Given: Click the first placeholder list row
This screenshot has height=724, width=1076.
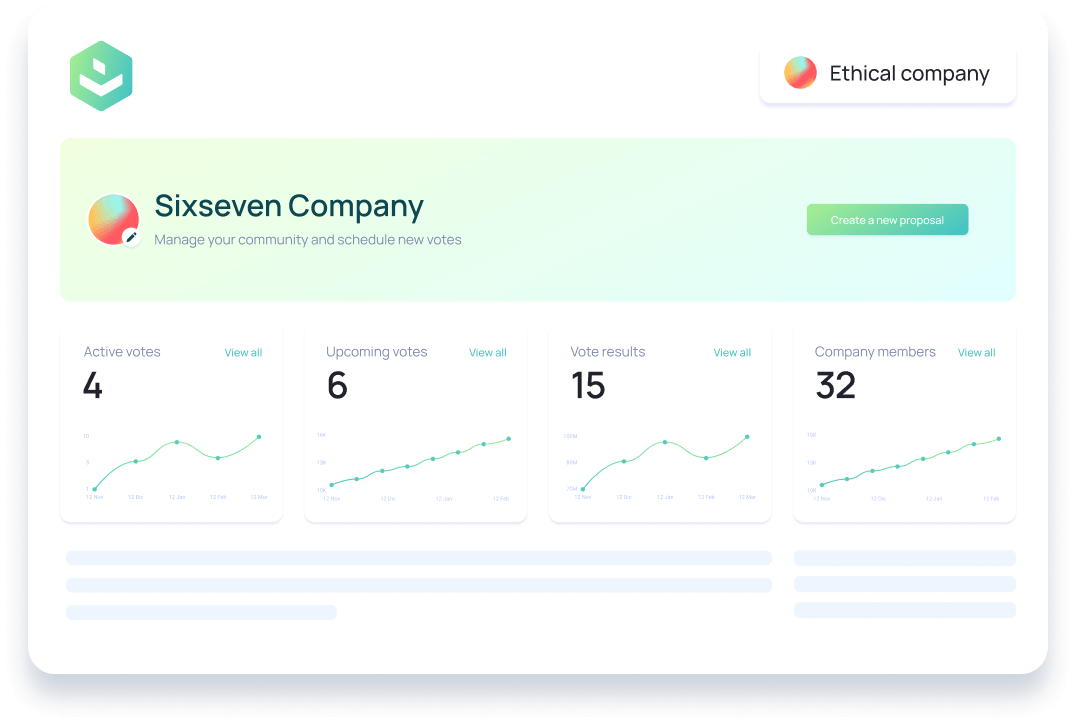Looking at the screenshot, I should 418,557.
